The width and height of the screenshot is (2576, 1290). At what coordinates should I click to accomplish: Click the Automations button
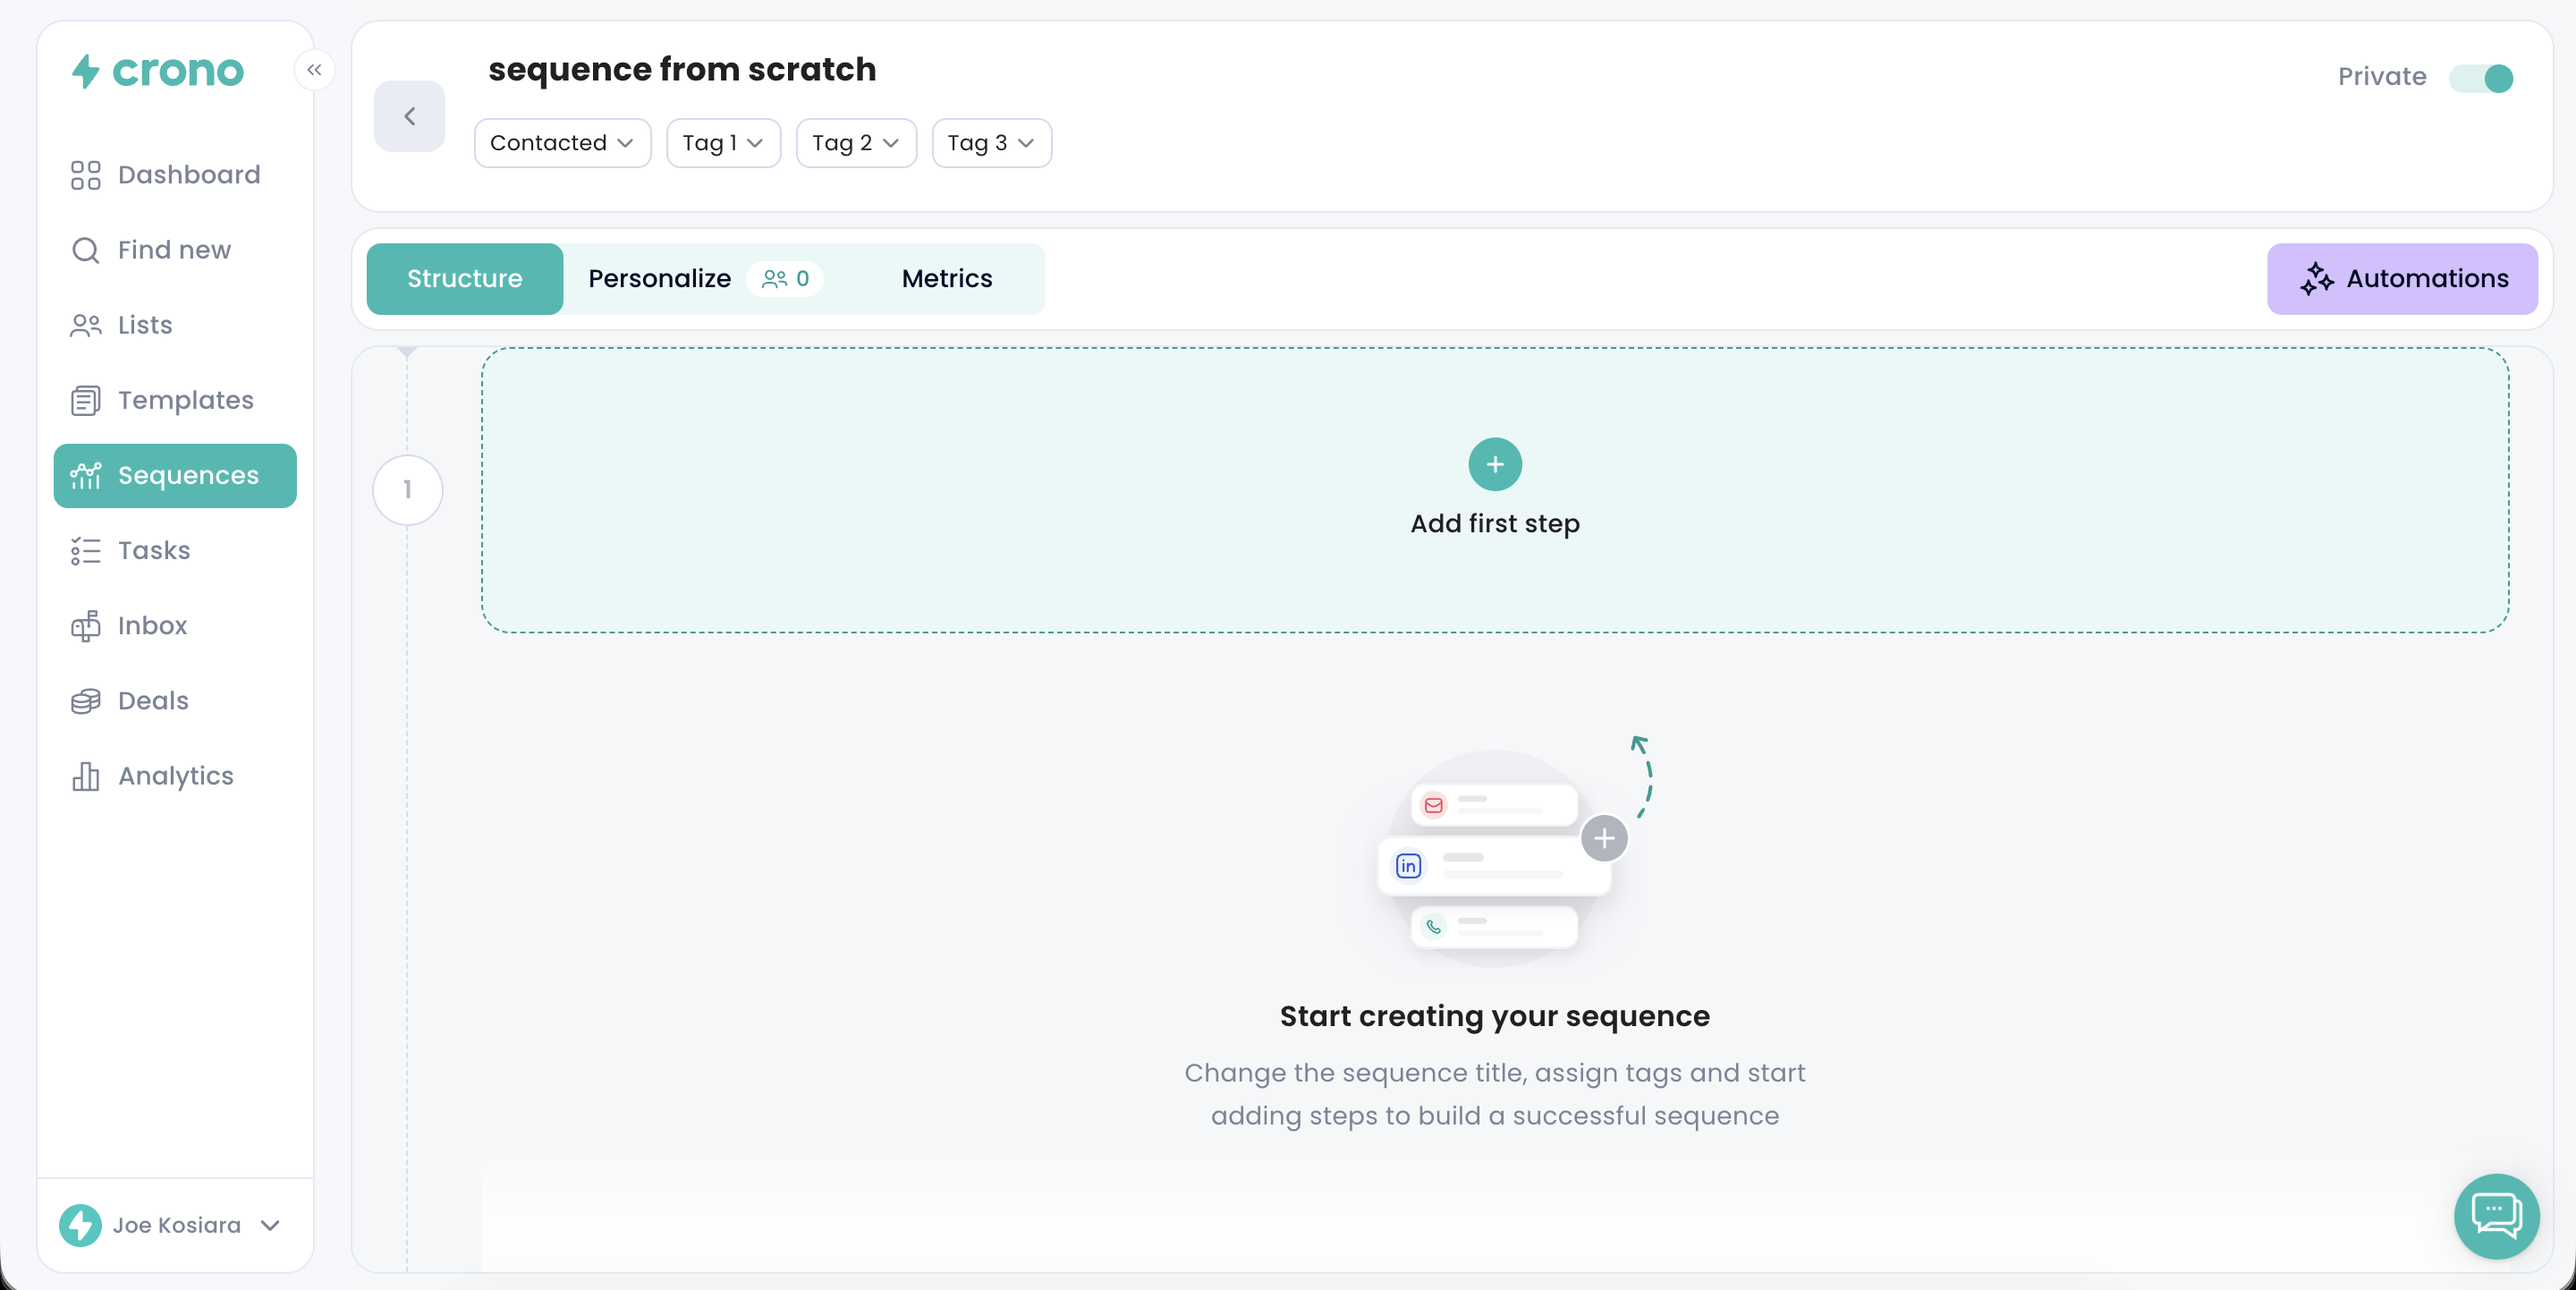[x=2402, y=279]
